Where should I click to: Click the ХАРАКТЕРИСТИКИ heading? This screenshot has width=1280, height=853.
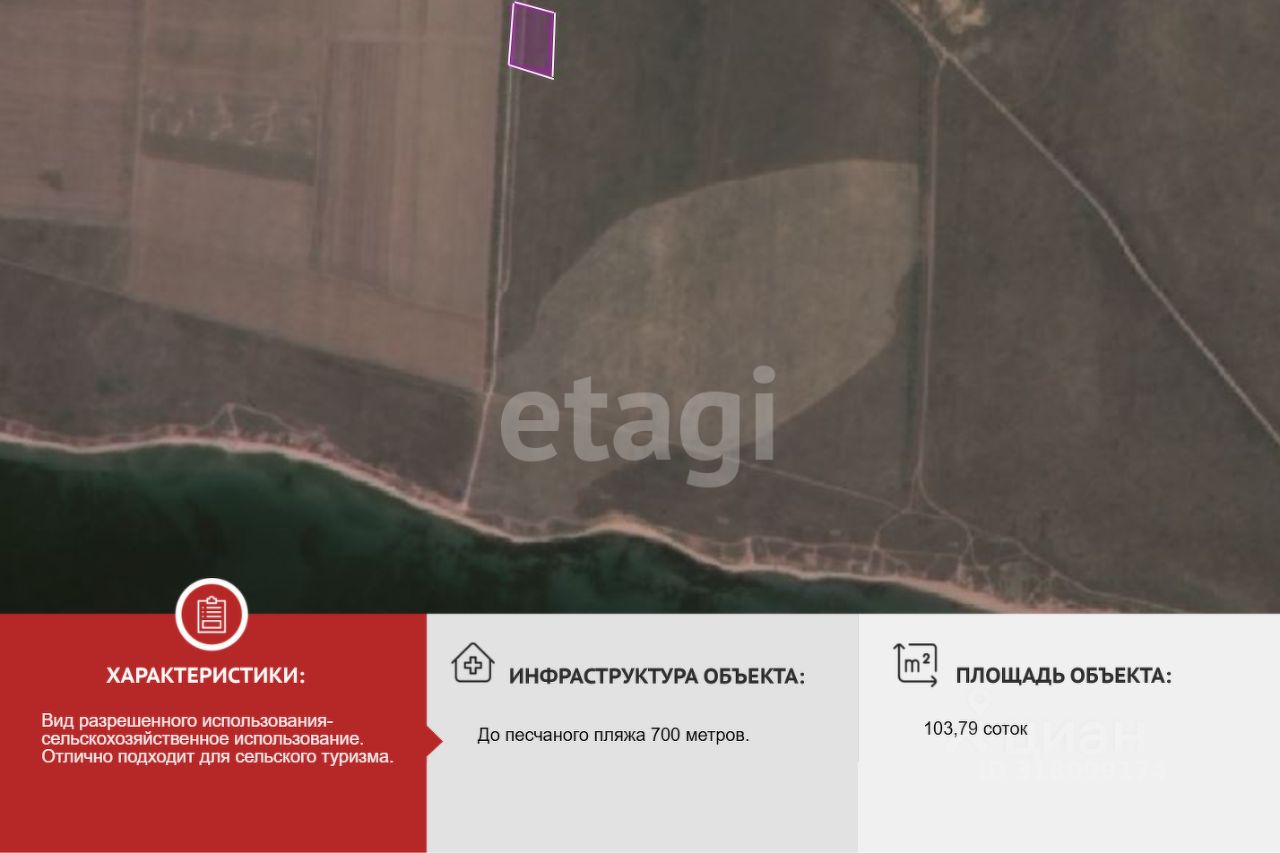(x=206, y=676)
